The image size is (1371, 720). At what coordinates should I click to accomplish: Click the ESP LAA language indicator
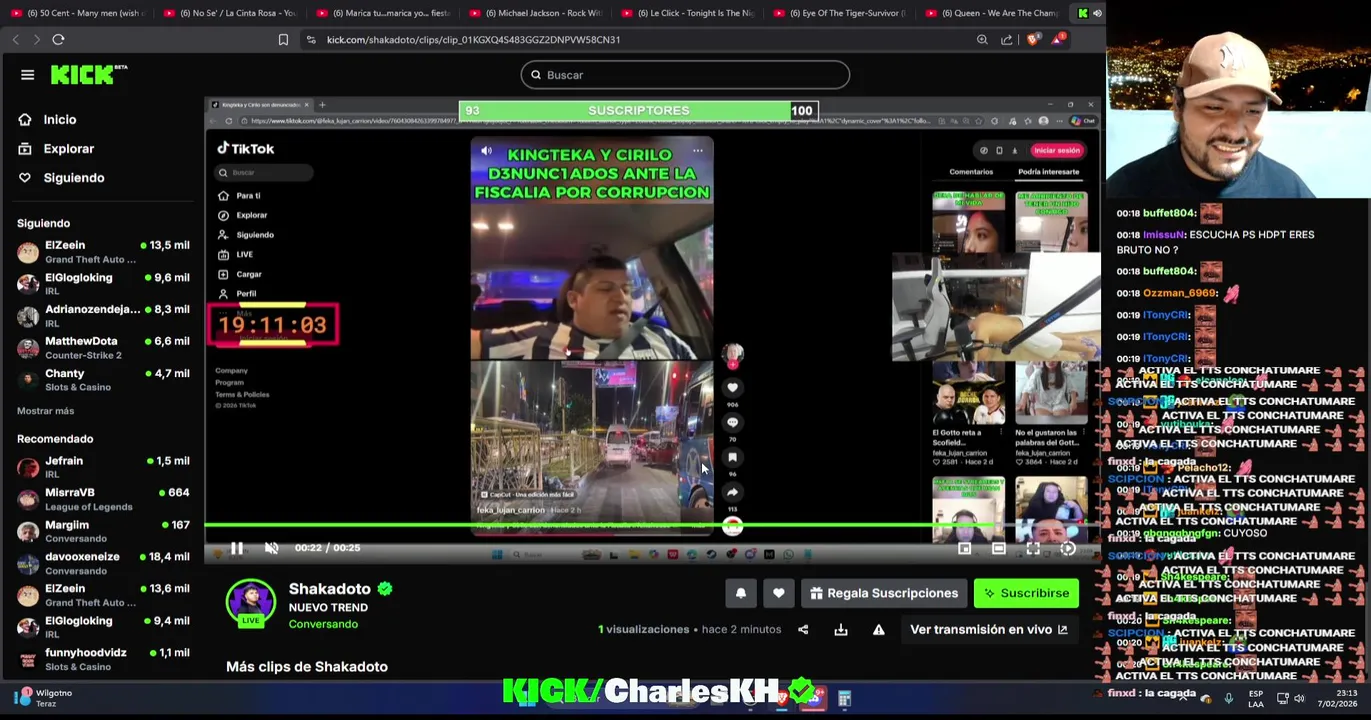1255,698
